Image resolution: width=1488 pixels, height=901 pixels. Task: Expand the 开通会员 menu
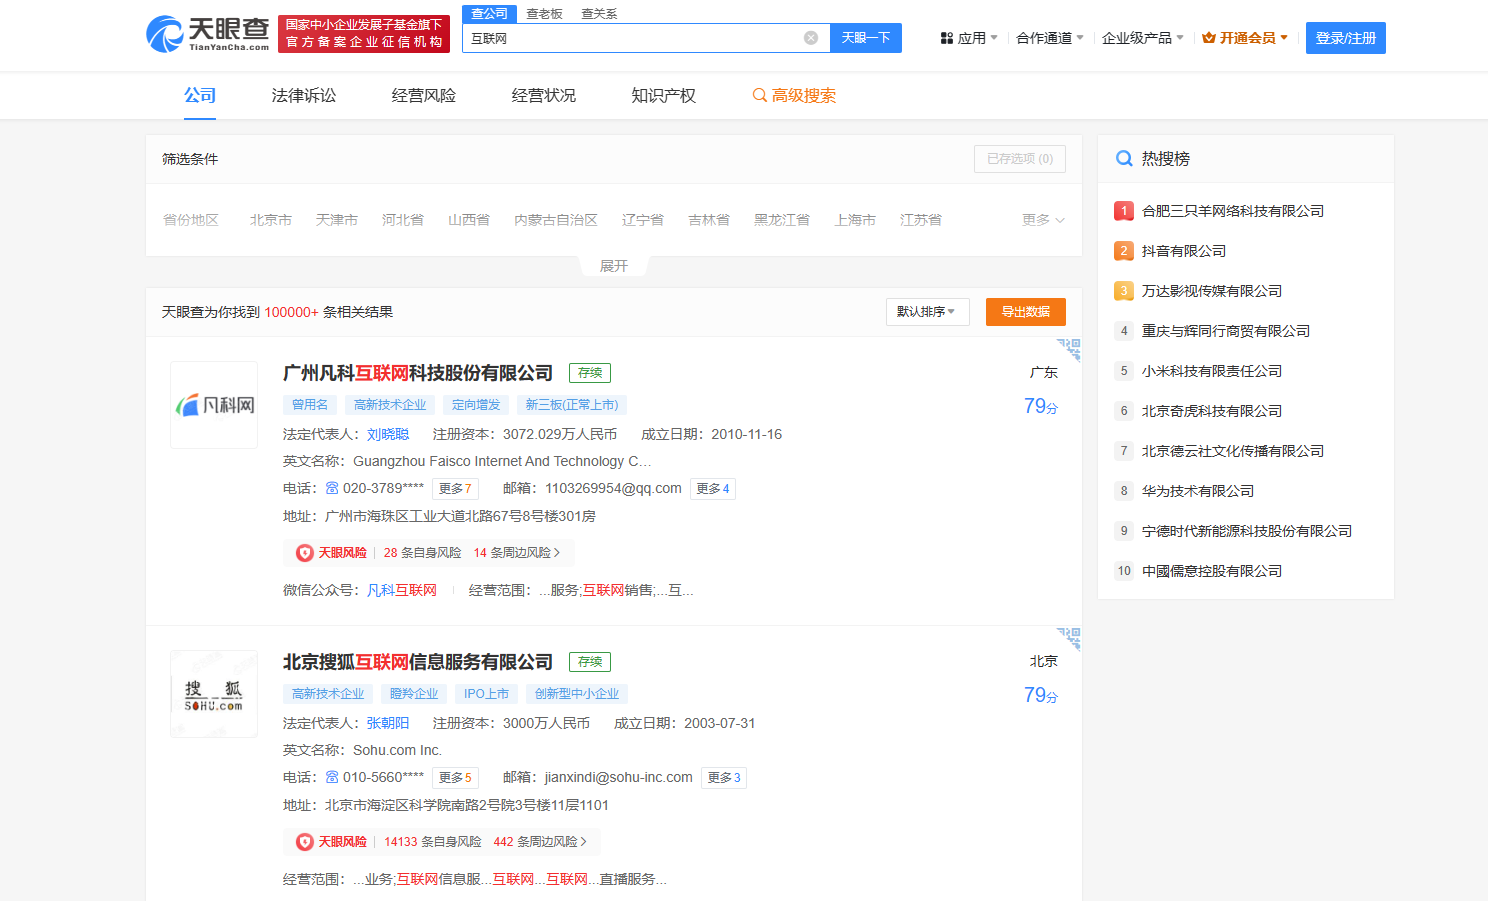click(1245, 38)
